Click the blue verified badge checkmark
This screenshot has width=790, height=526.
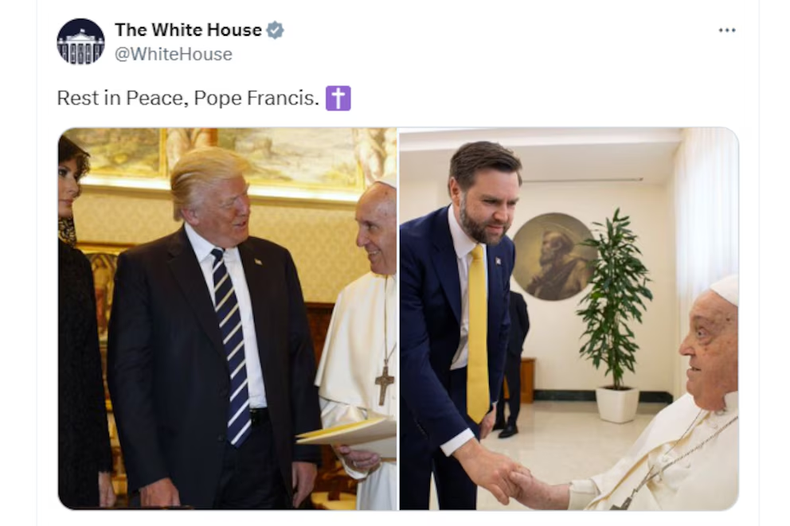coord(275,30)
